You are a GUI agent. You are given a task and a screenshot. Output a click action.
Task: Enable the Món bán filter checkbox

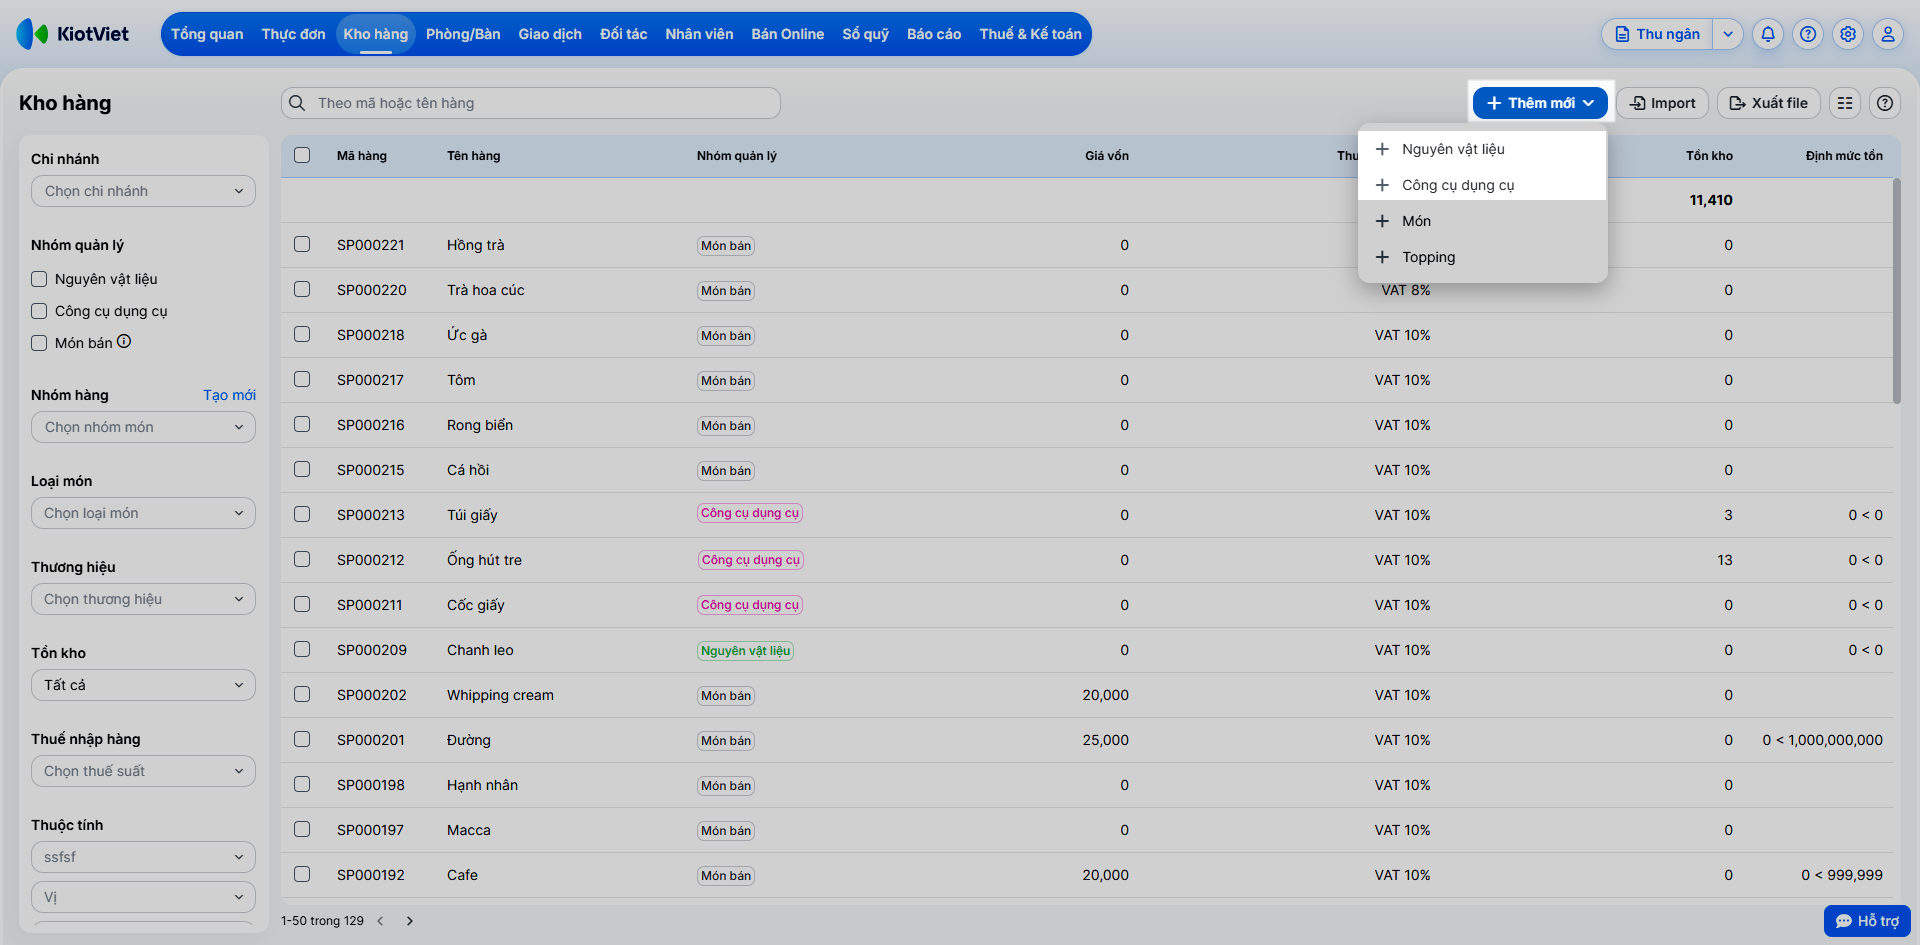click(x=39, y=343)
